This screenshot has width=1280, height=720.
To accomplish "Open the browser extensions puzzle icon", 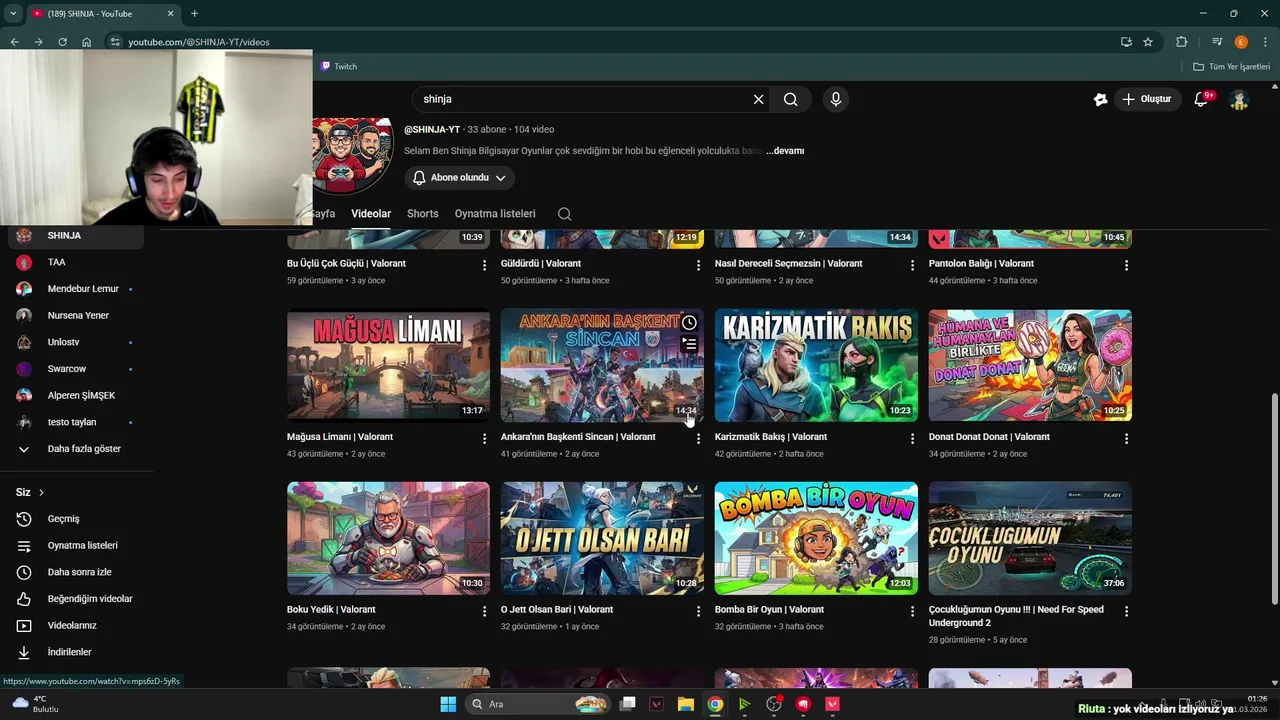I will tap(1181, 42).
